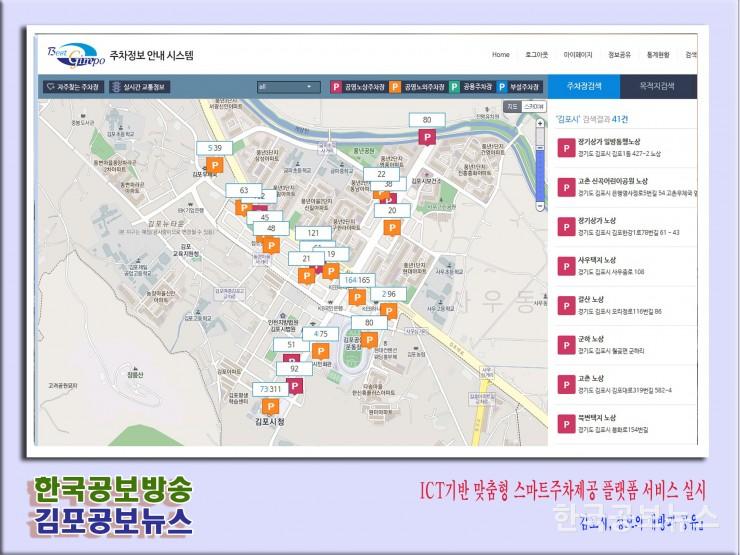
Task: Click orange P marker under the 4 75 label
Action: click(x=320, y=351)
